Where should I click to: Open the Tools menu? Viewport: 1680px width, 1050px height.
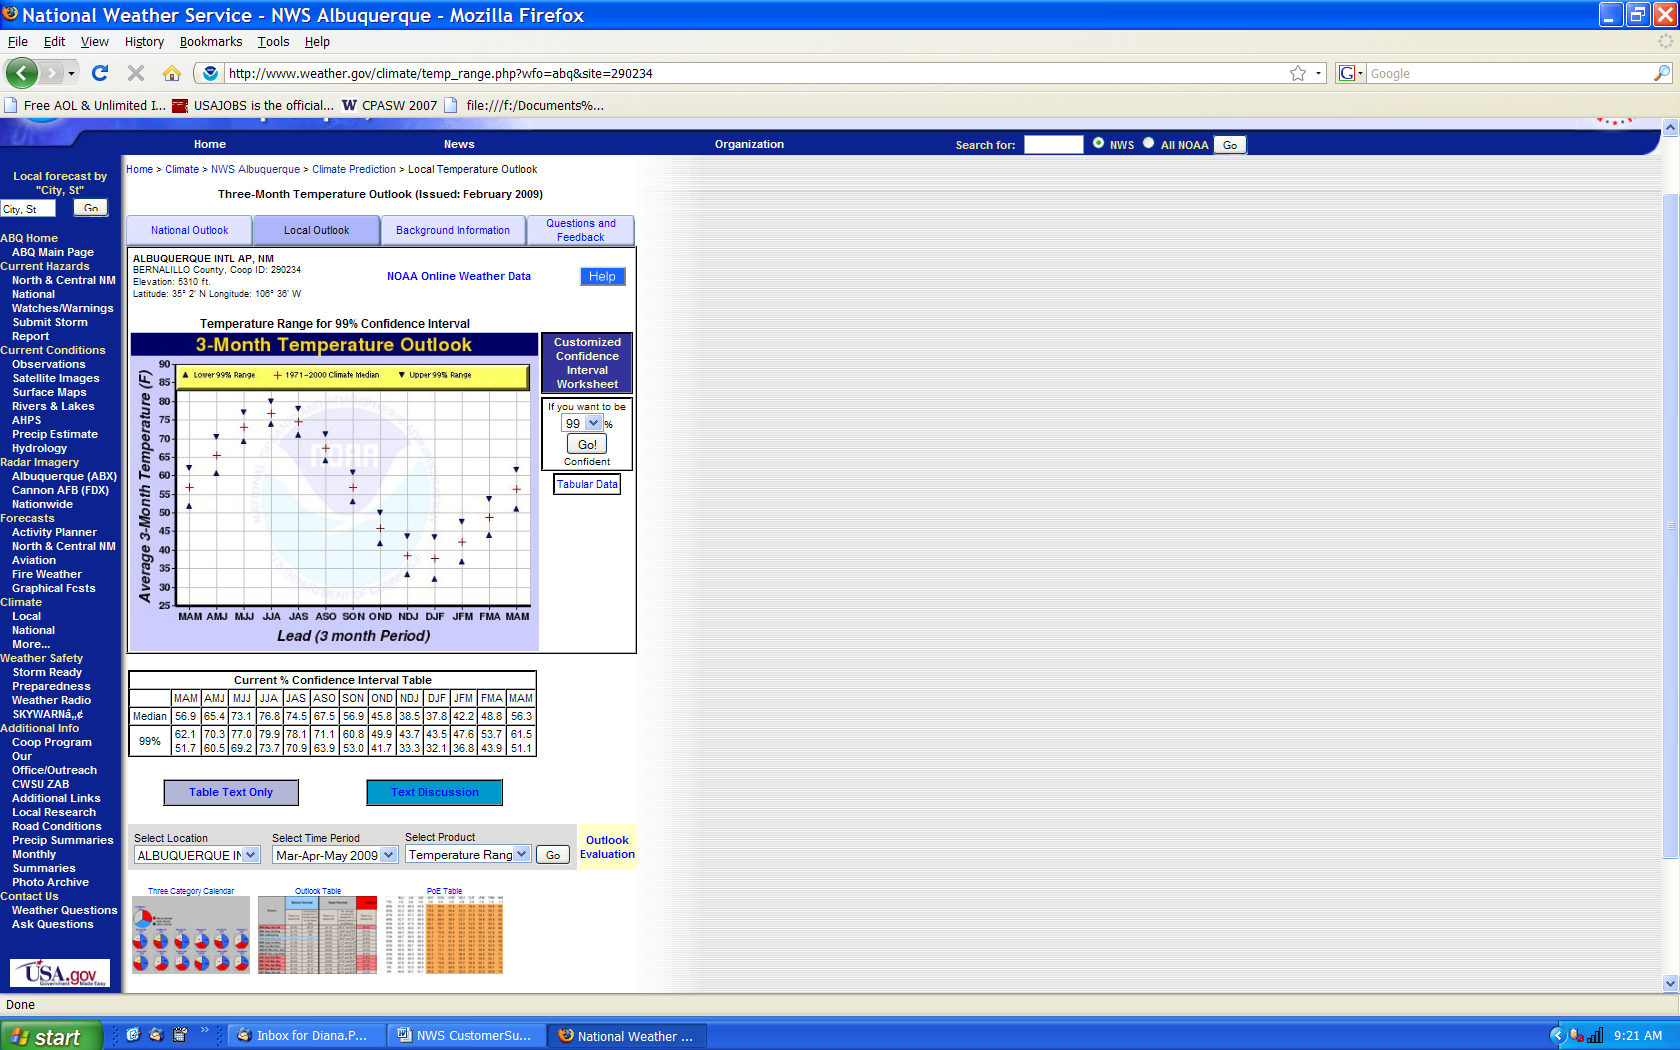click(273, 41)
